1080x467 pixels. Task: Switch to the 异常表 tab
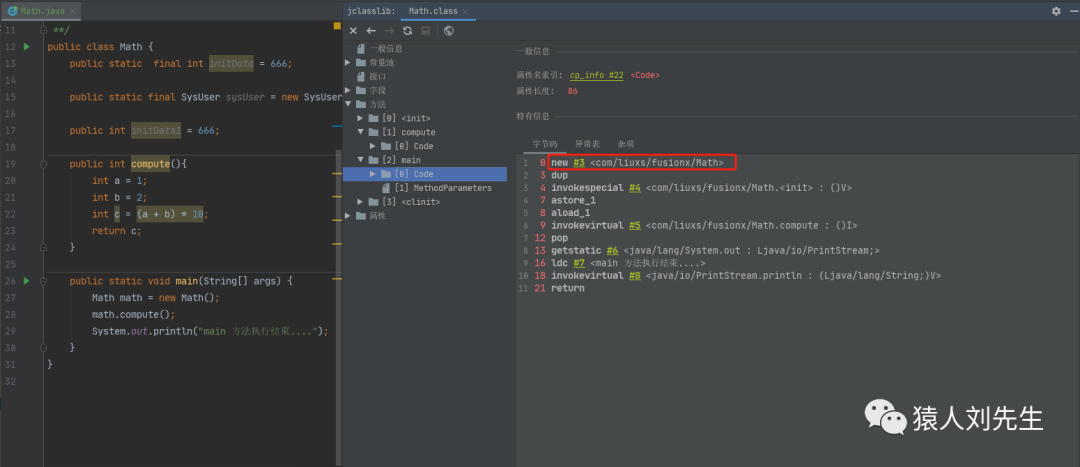click(x=587, y=144)
